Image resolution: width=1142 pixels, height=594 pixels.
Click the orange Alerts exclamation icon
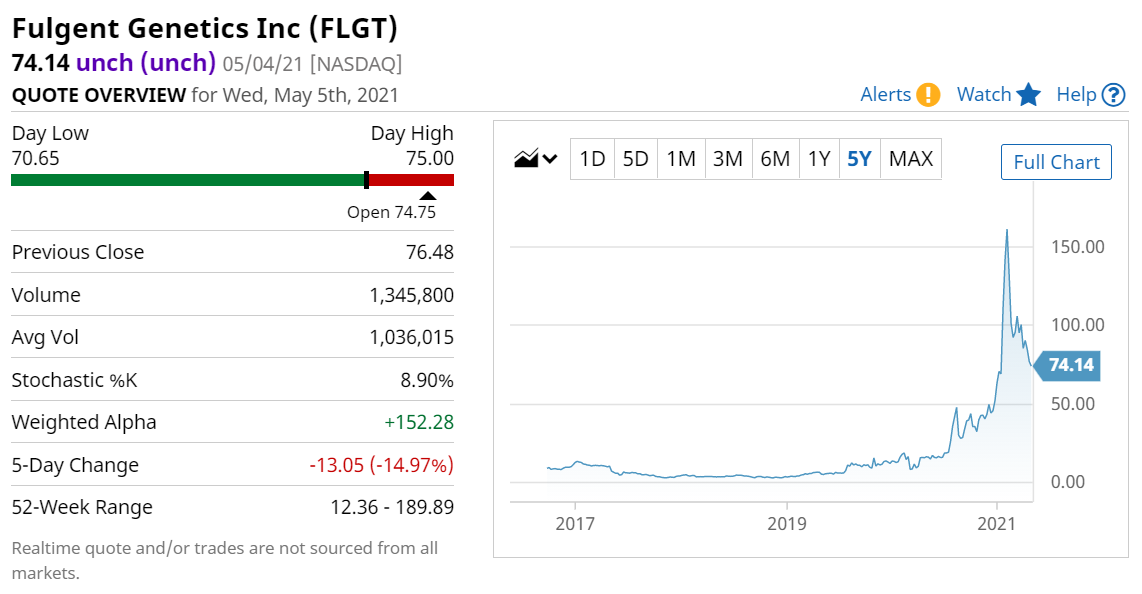point(928,95)
